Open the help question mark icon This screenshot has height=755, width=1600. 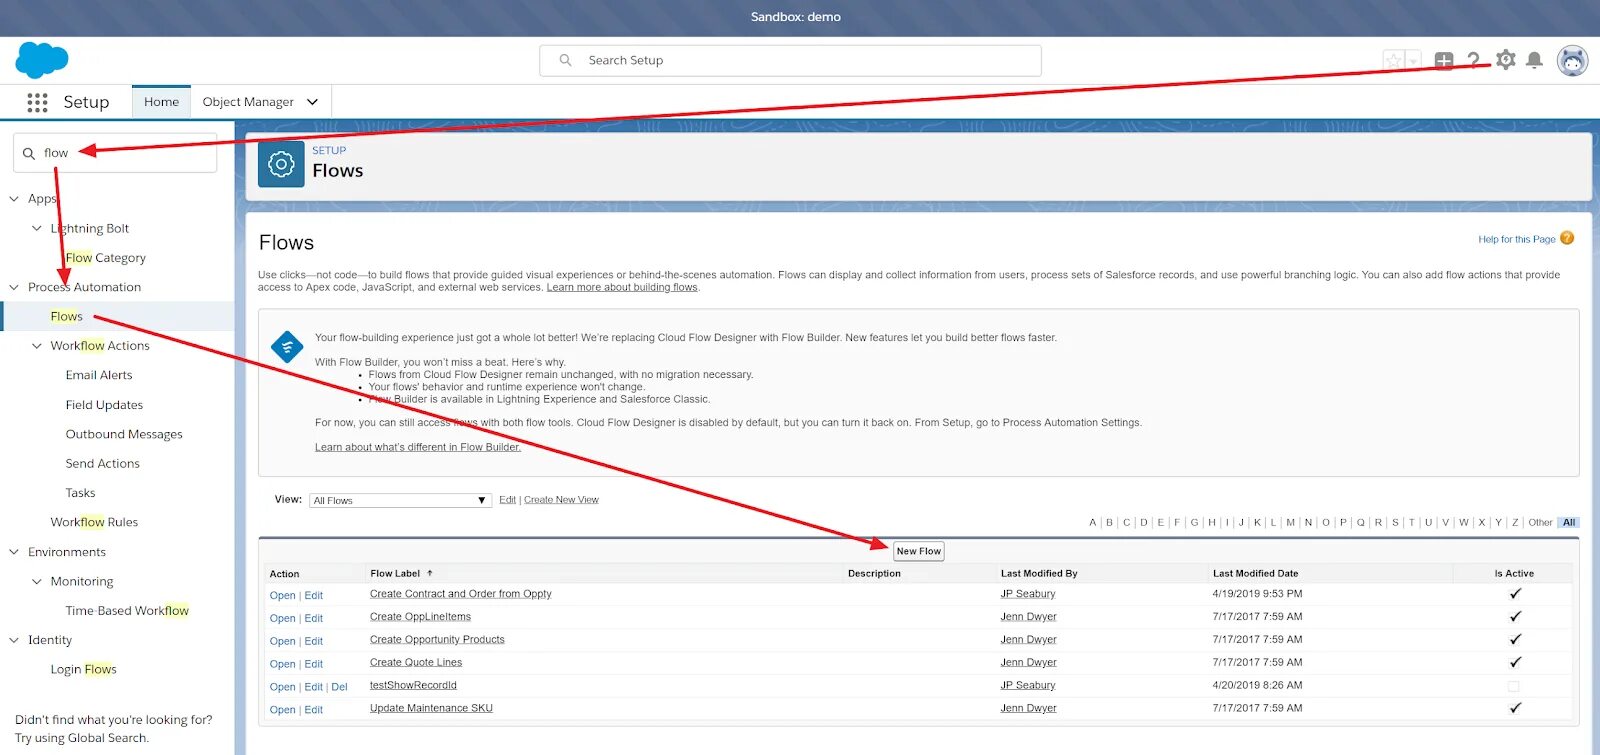(1473, 61)
